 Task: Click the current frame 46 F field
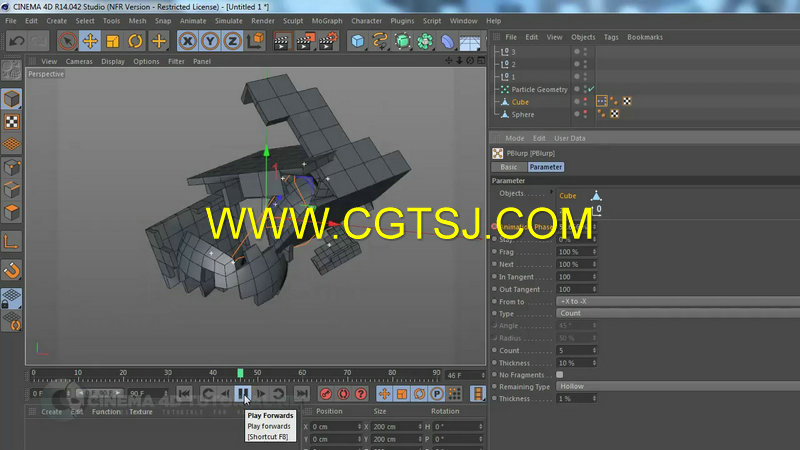(465, 375)
